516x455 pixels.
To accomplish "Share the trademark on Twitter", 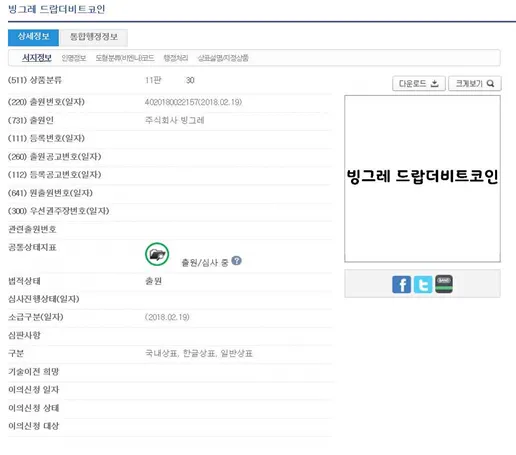I will click(423, 284).
